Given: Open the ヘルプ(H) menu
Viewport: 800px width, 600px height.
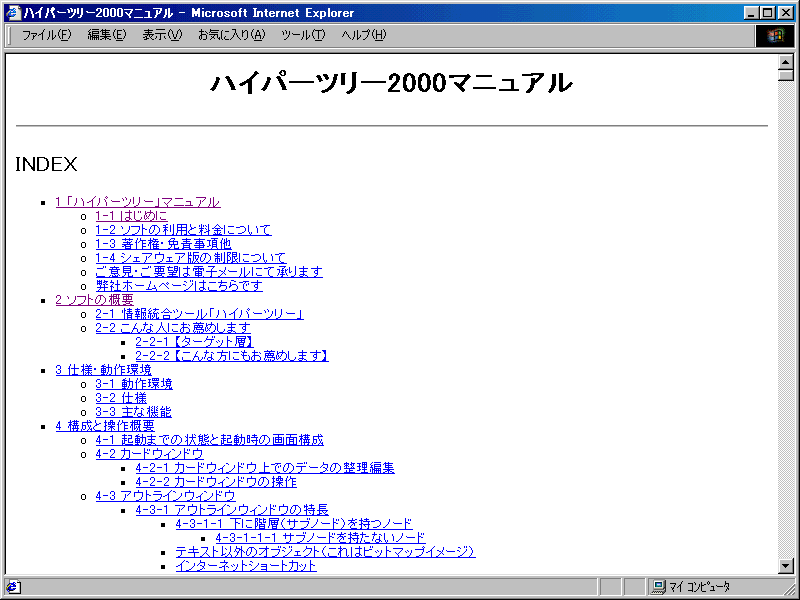Looking at the screenshot, I should (364, 35).
